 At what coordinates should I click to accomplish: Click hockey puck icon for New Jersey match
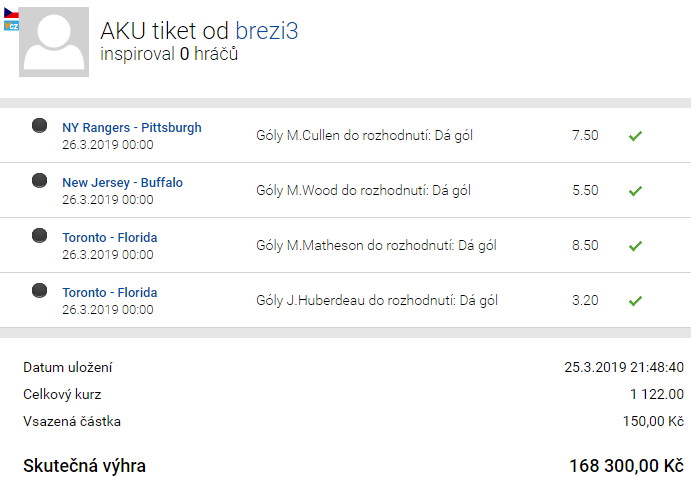(x=40, y=181)
